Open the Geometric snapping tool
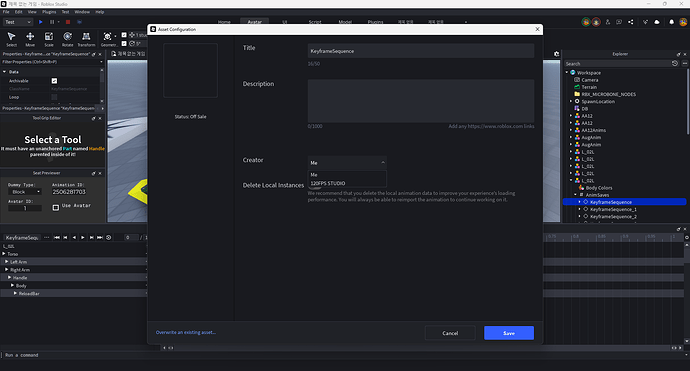 [x=108, y=39]
